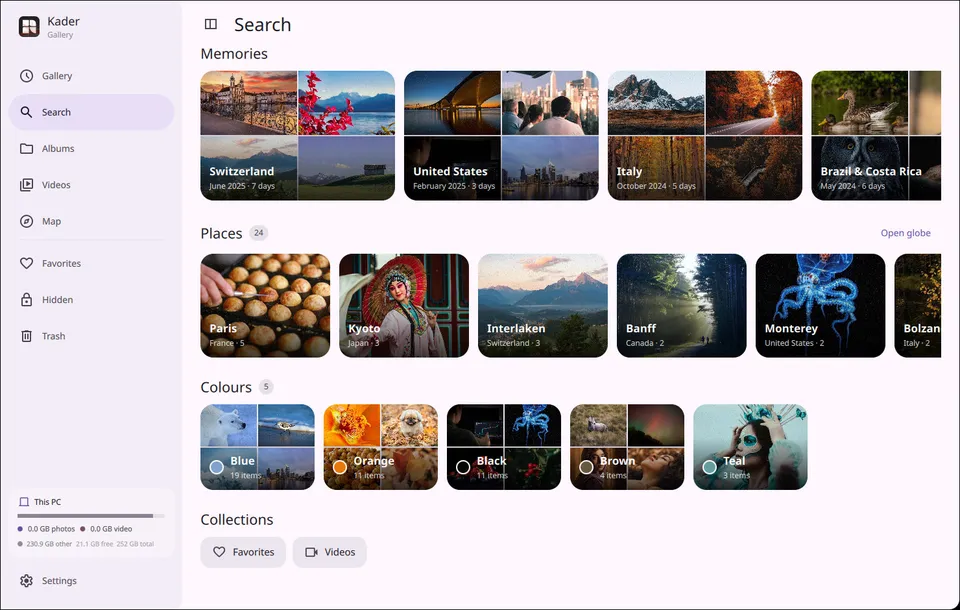The height and width of the screenshot is (610, 960).
Task: Open the Switzerland memory card
Action: pyautogui.click(x=298, y=135)
